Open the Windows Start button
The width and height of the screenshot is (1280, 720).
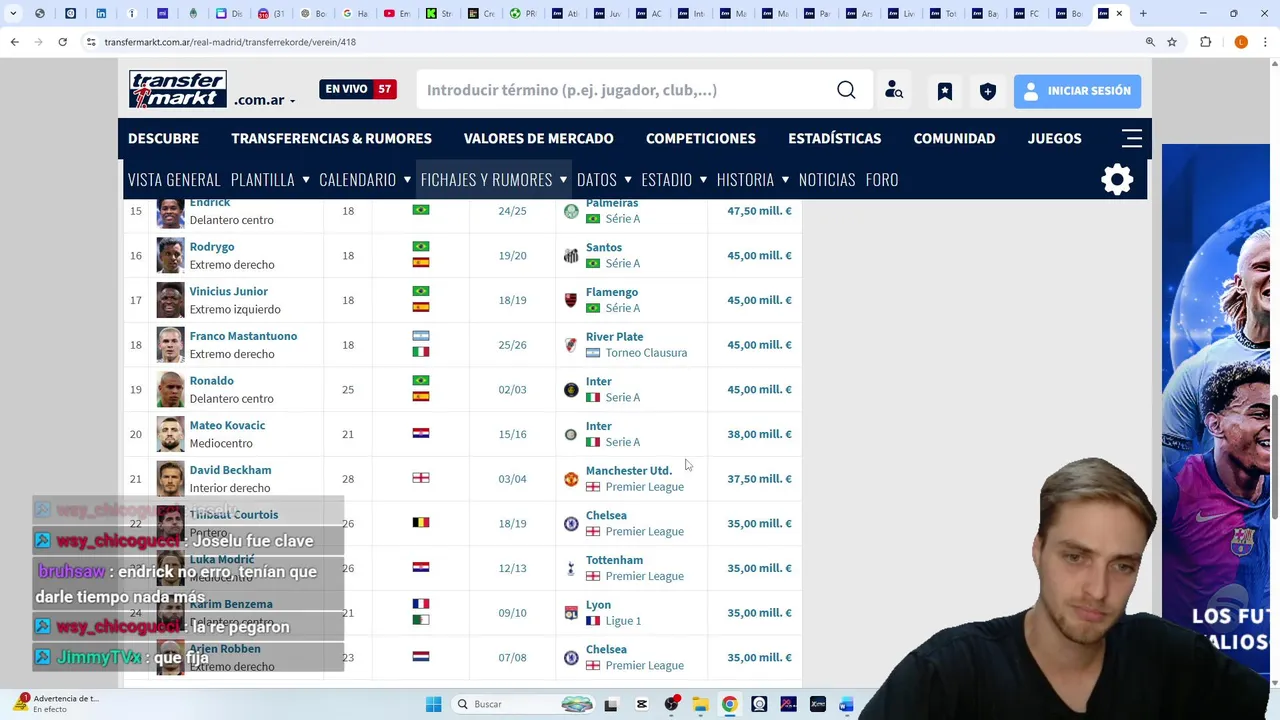pyautogui.click(x=433, y=704)
